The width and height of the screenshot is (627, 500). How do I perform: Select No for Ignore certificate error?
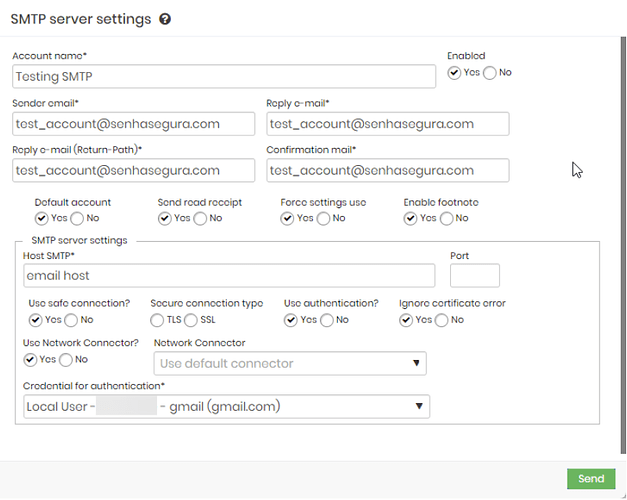tap(441, 320)
